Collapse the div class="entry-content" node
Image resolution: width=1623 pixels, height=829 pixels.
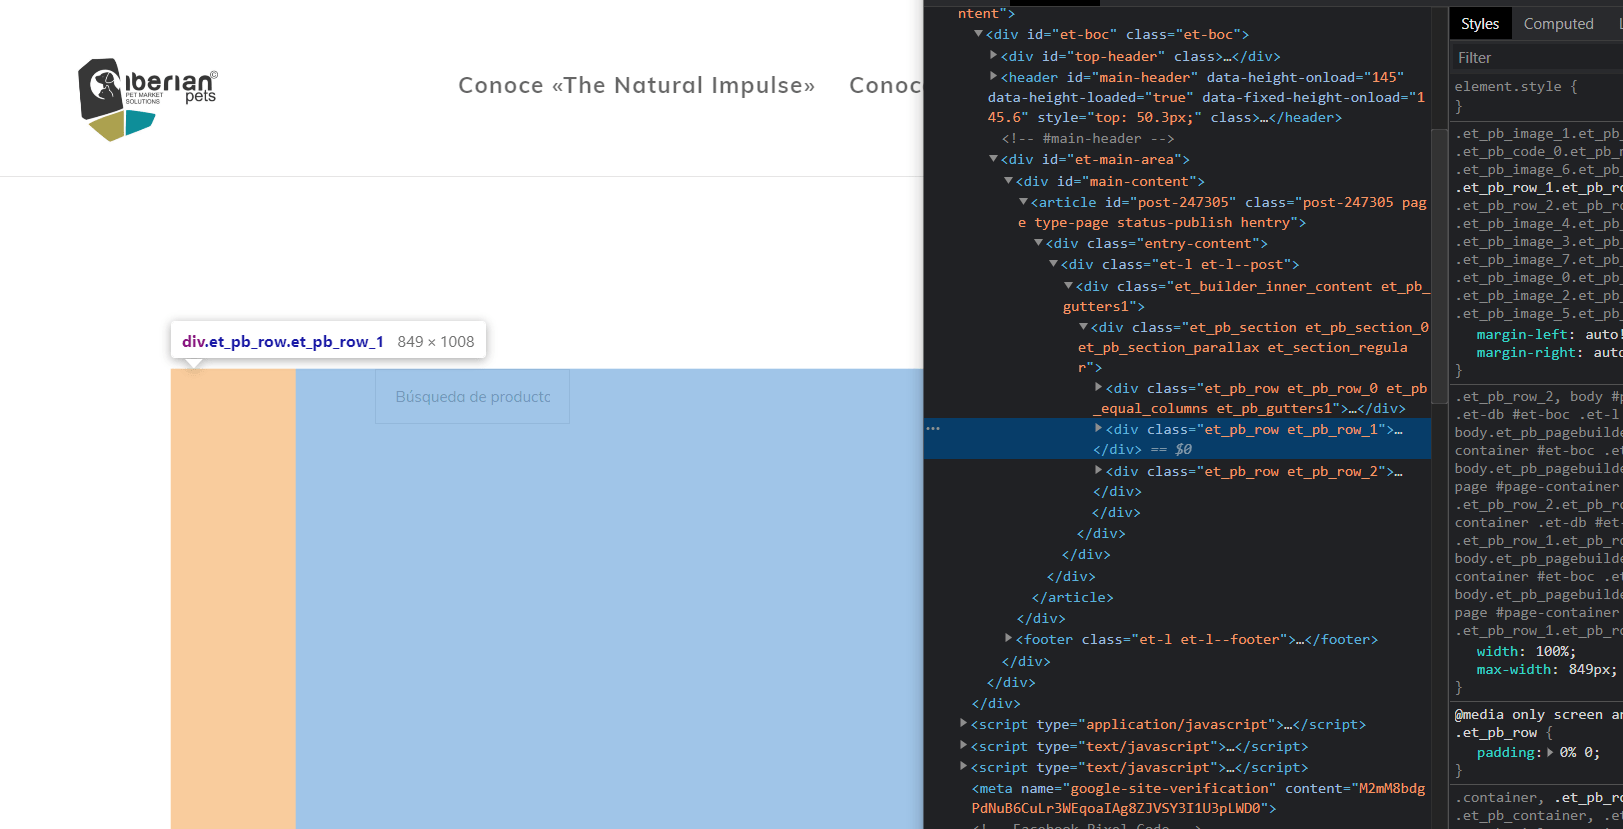click(x=1038, y=243)
